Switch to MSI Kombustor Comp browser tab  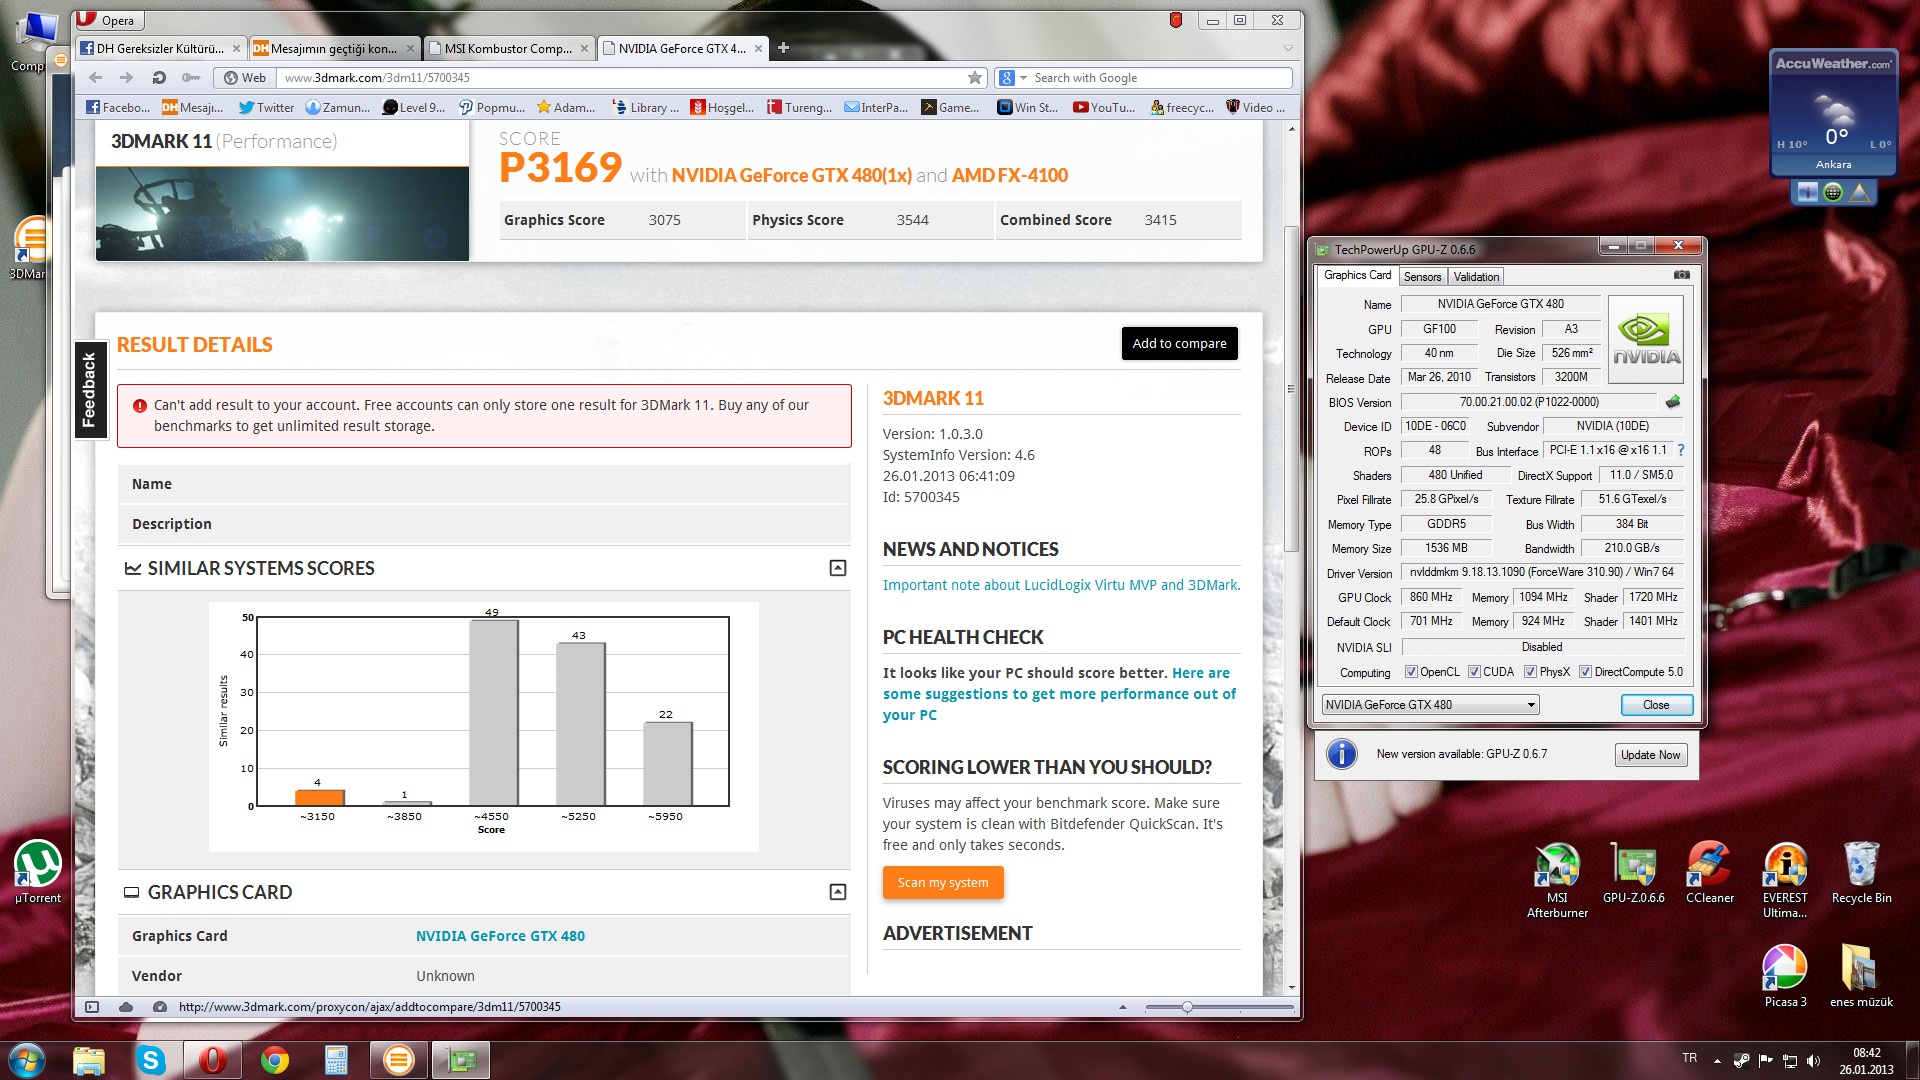[508, 48]
